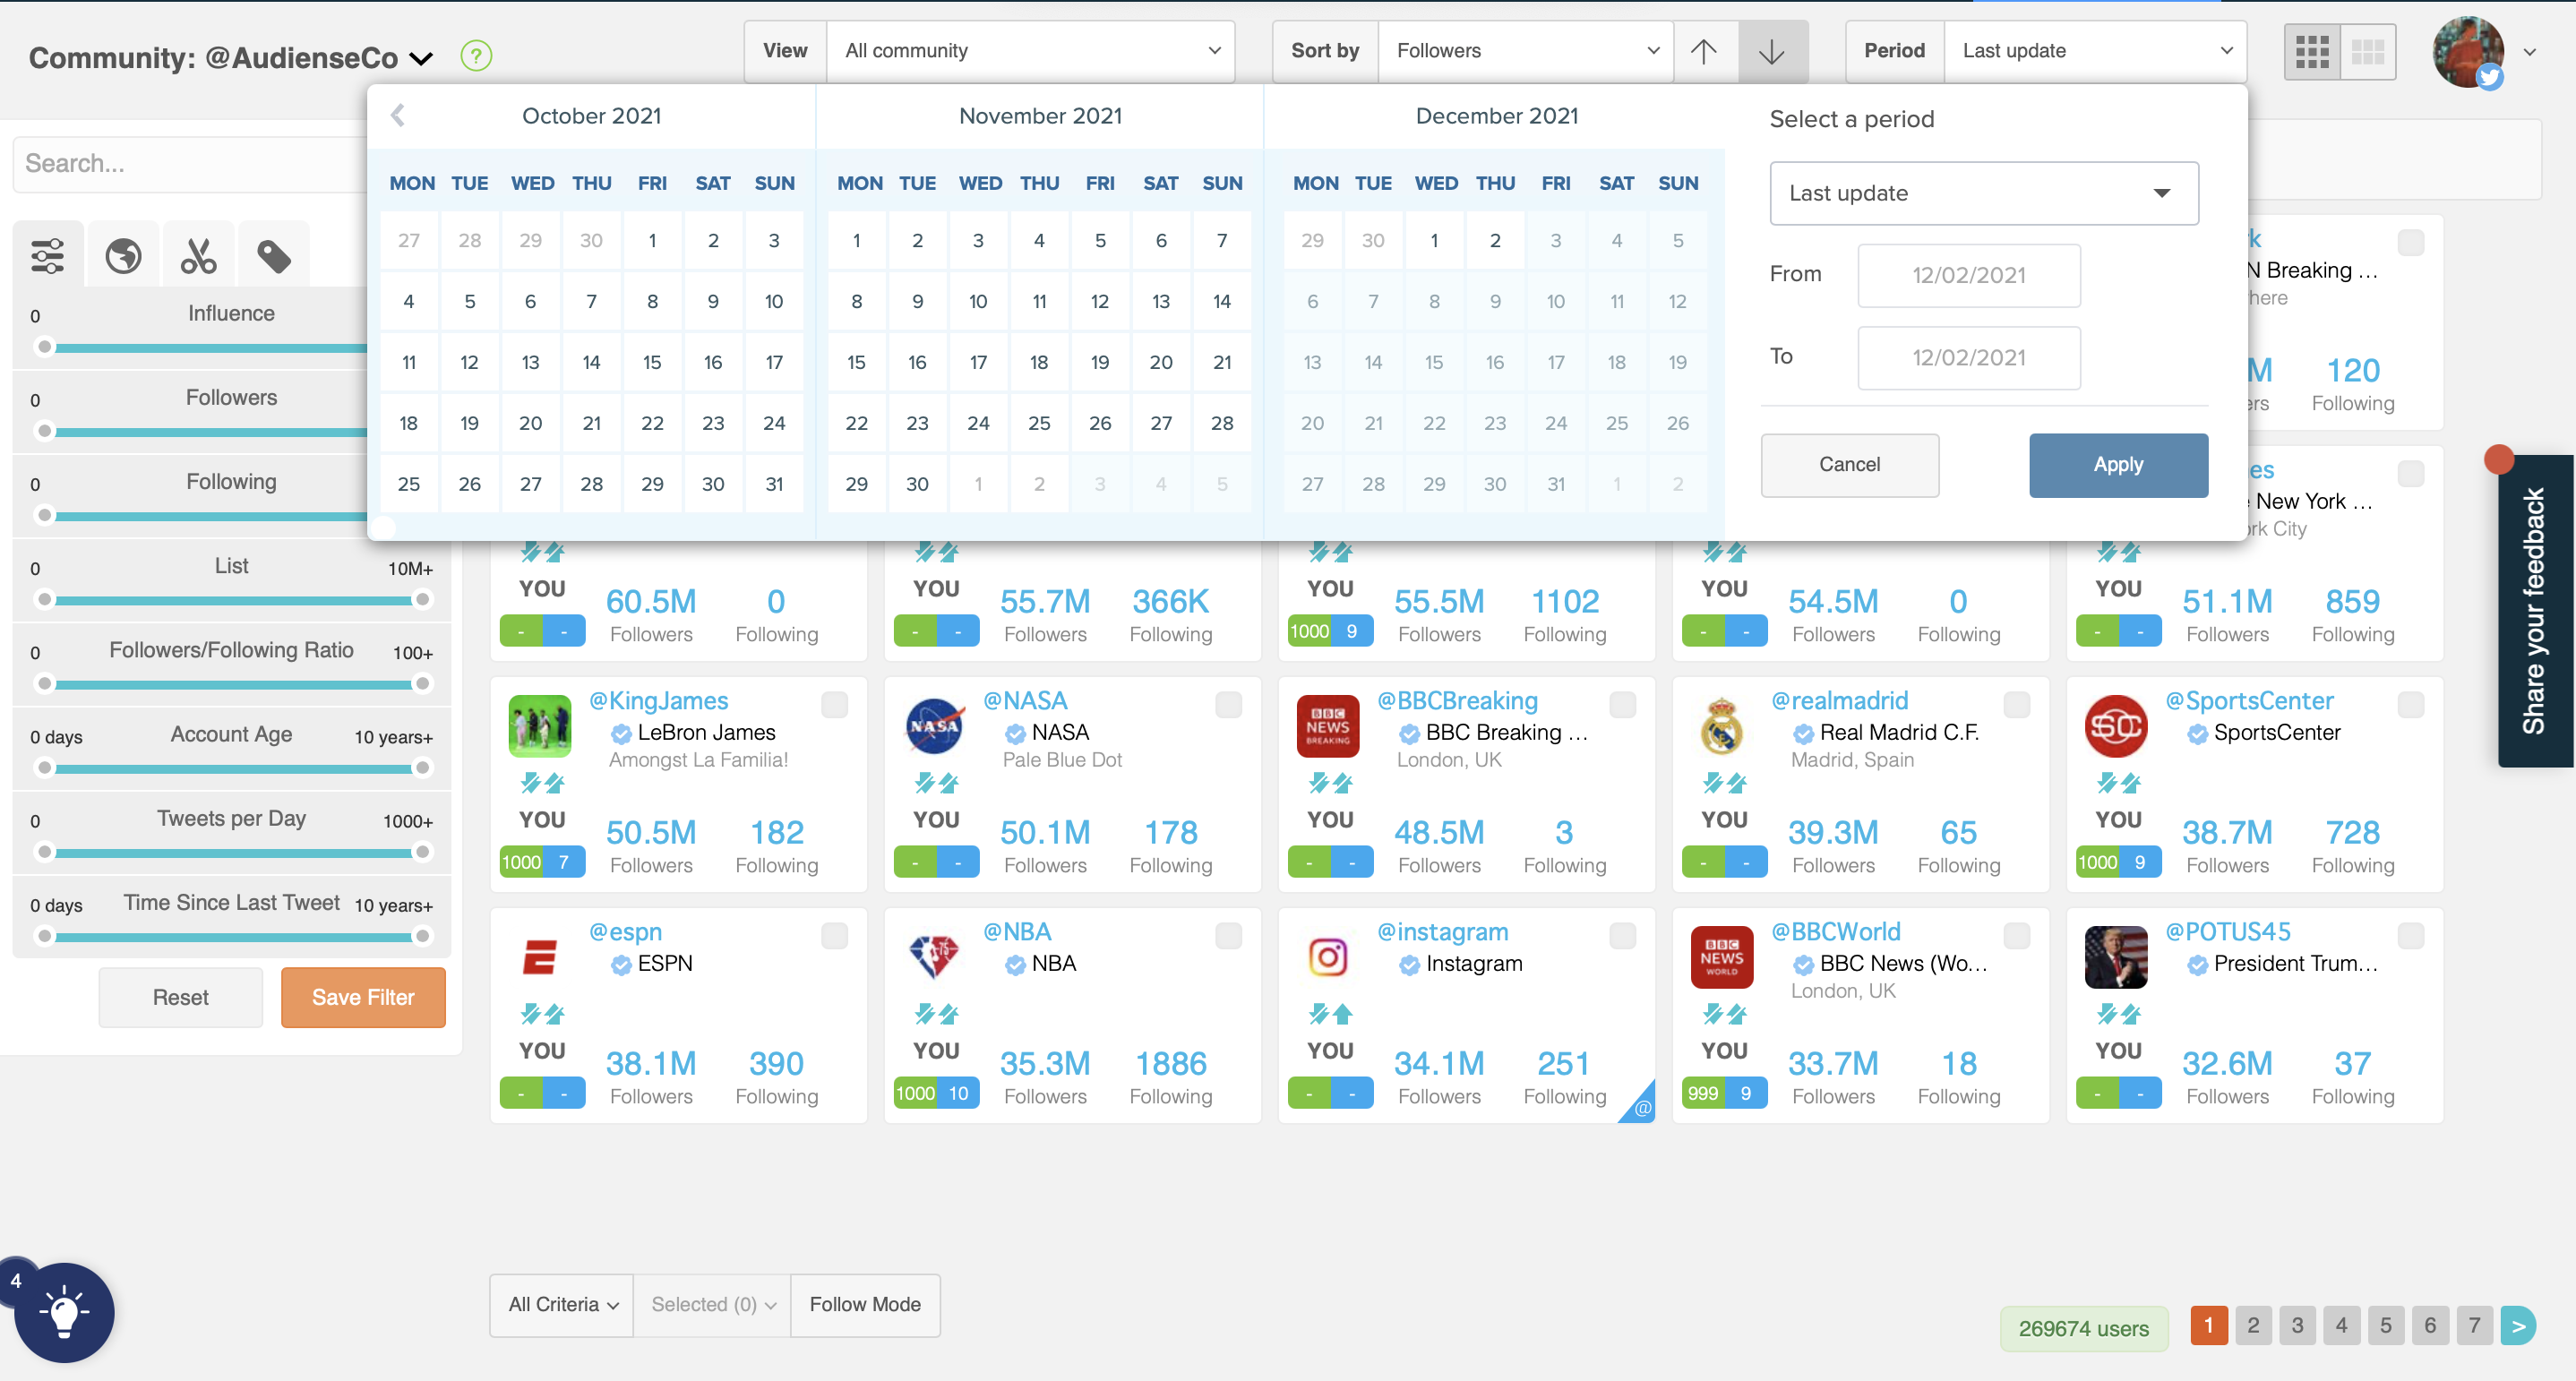The width and height of the screenshot is (2576, 1381).
Task: Open the Sort by Followers dropdown
Action: coord(1526,51)
